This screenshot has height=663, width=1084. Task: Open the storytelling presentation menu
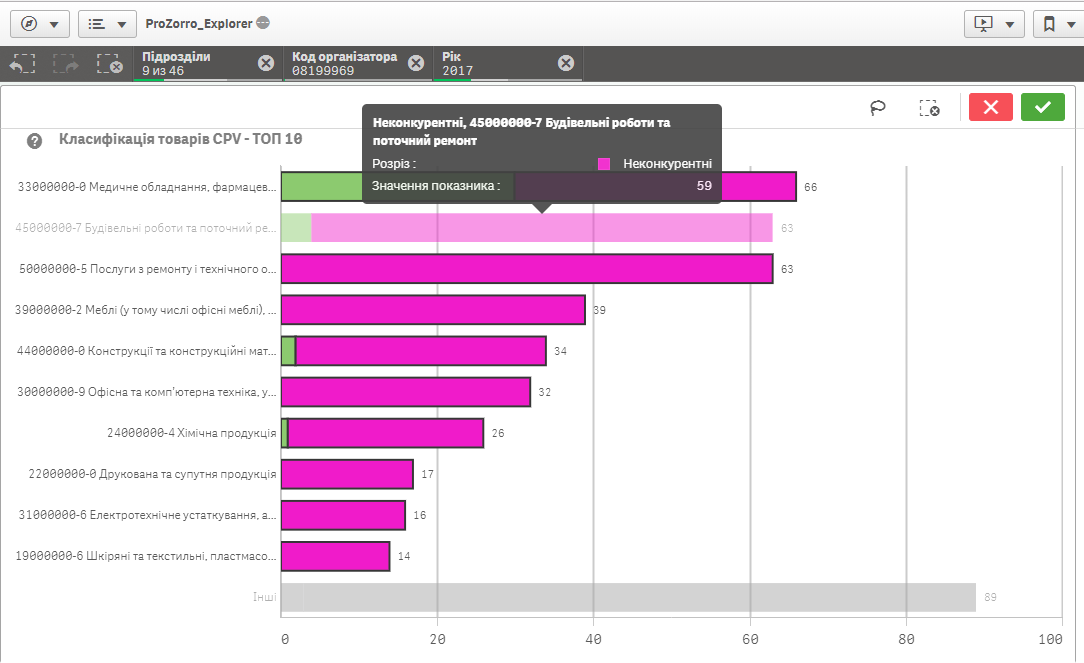click(x=994, y=24)
